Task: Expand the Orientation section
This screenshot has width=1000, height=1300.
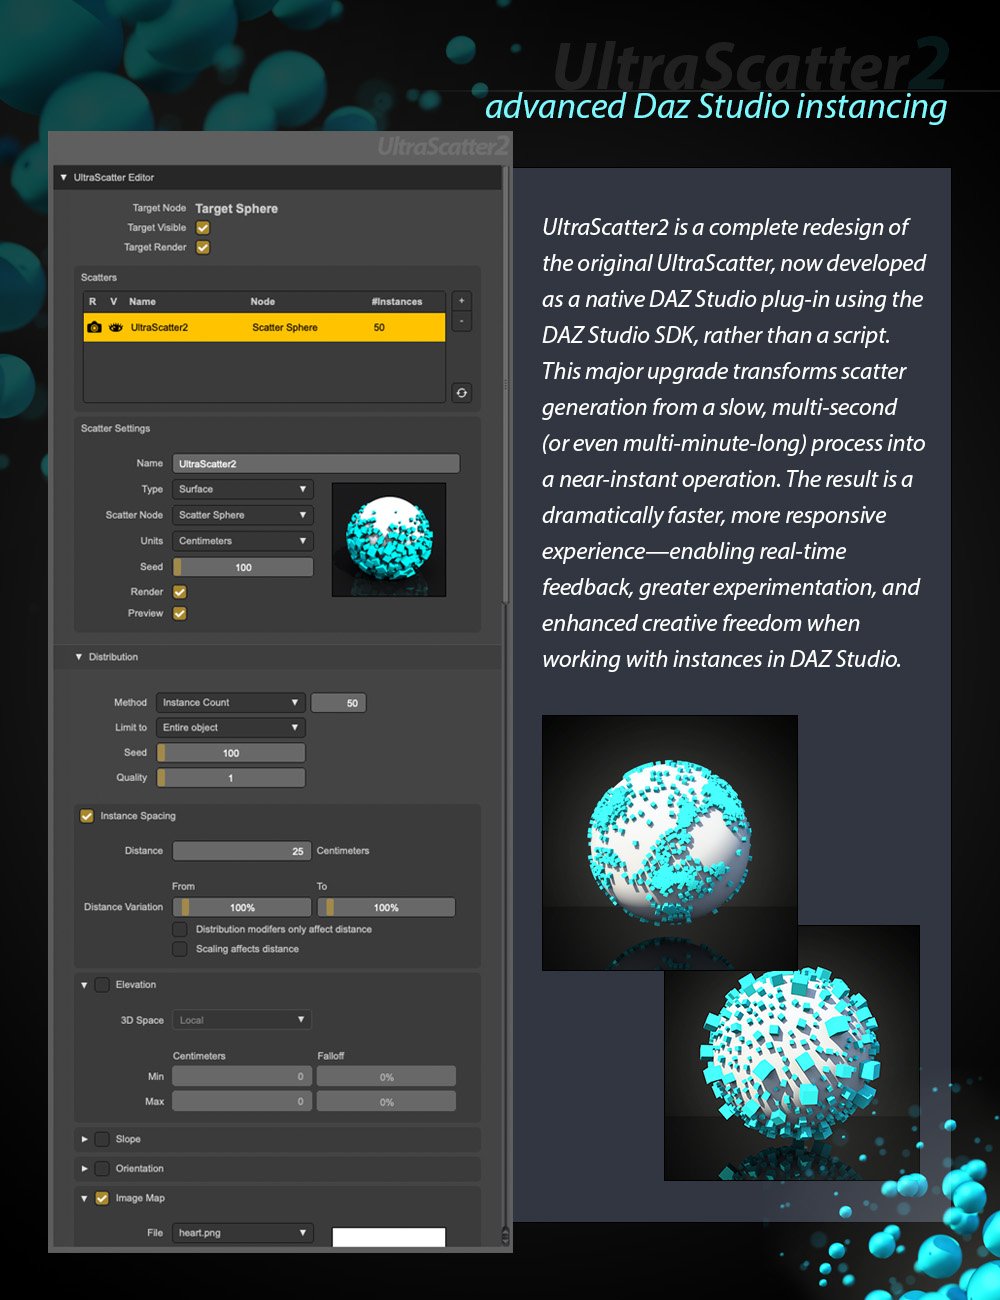Action: coord(85,1168)
